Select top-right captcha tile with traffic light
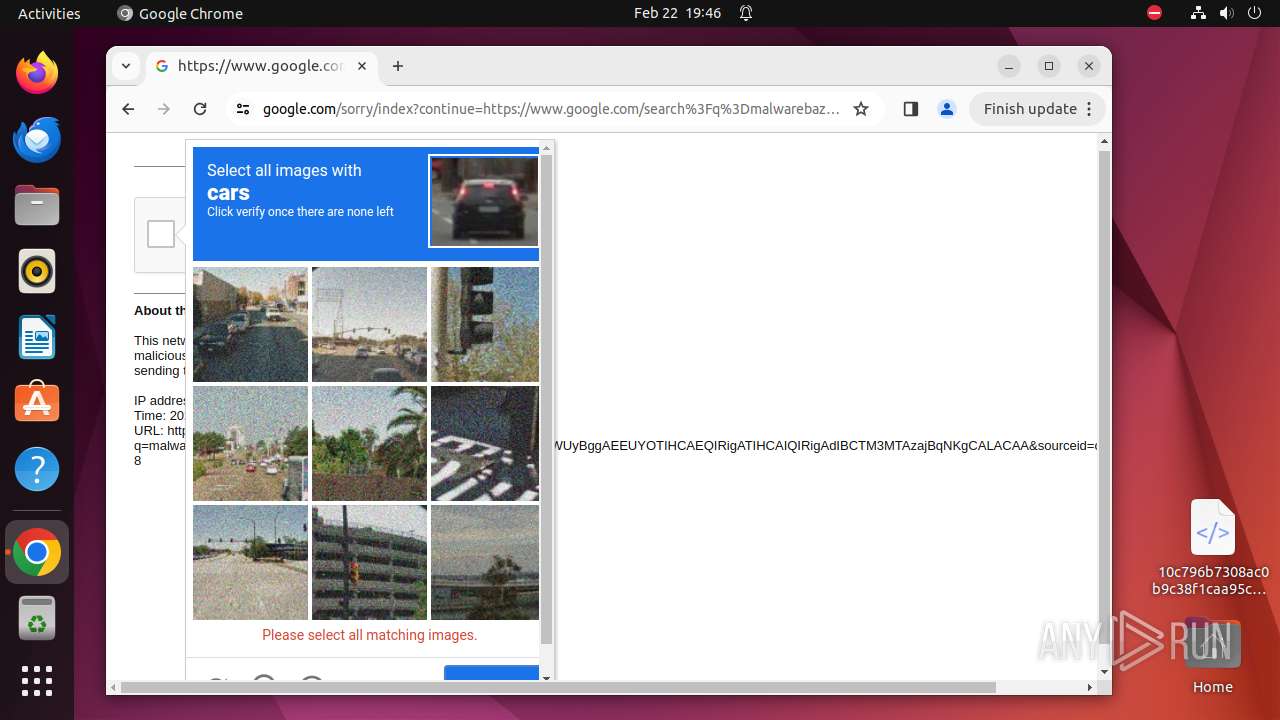The image size is (1280, 720). point(485,324)
